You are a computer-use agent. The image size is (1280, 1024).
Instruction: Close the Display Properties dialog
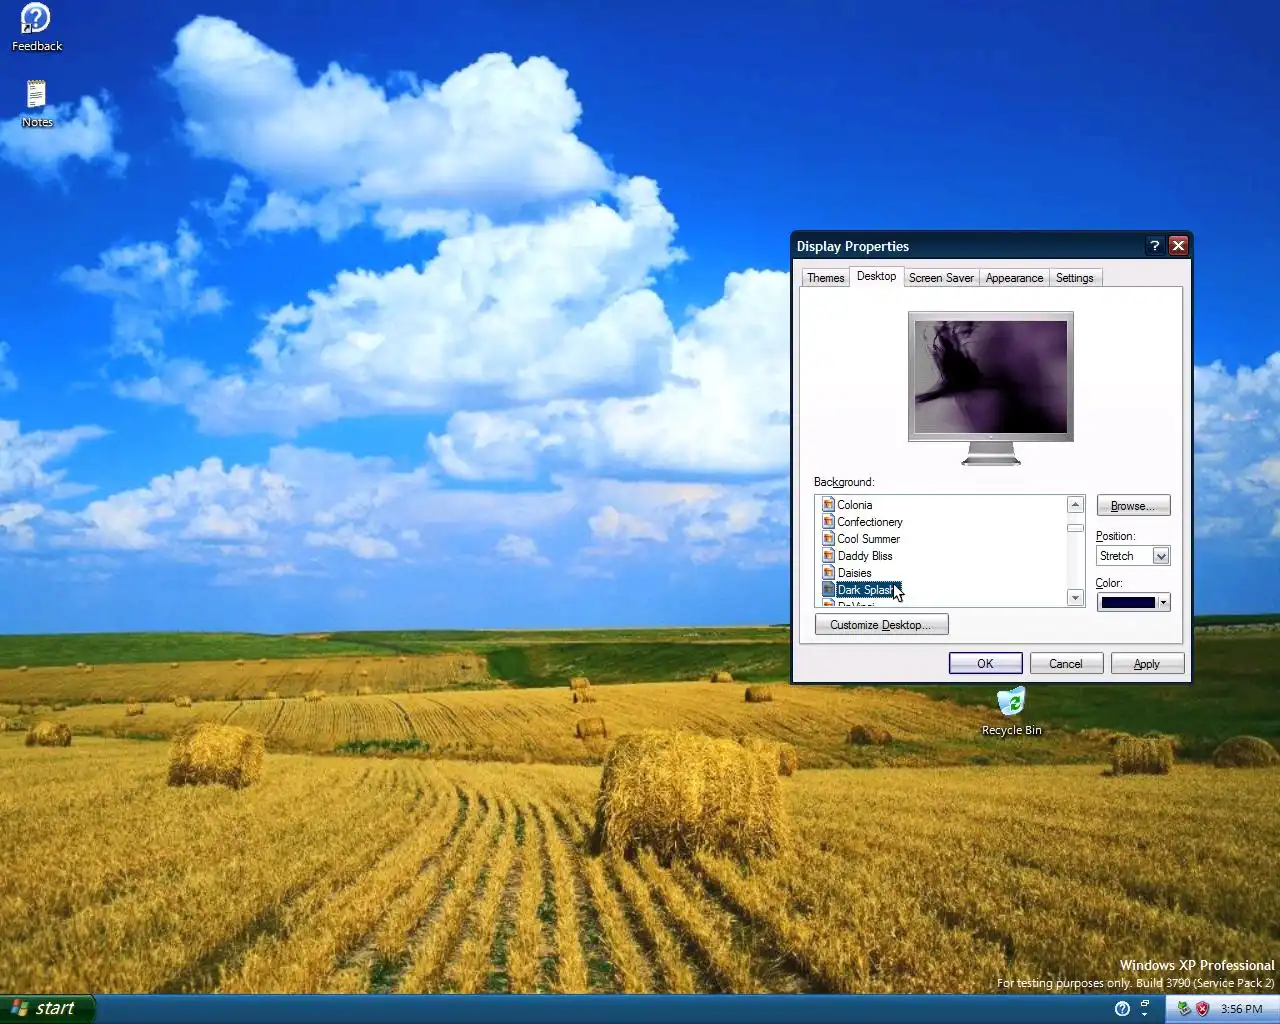(1179, 246)
